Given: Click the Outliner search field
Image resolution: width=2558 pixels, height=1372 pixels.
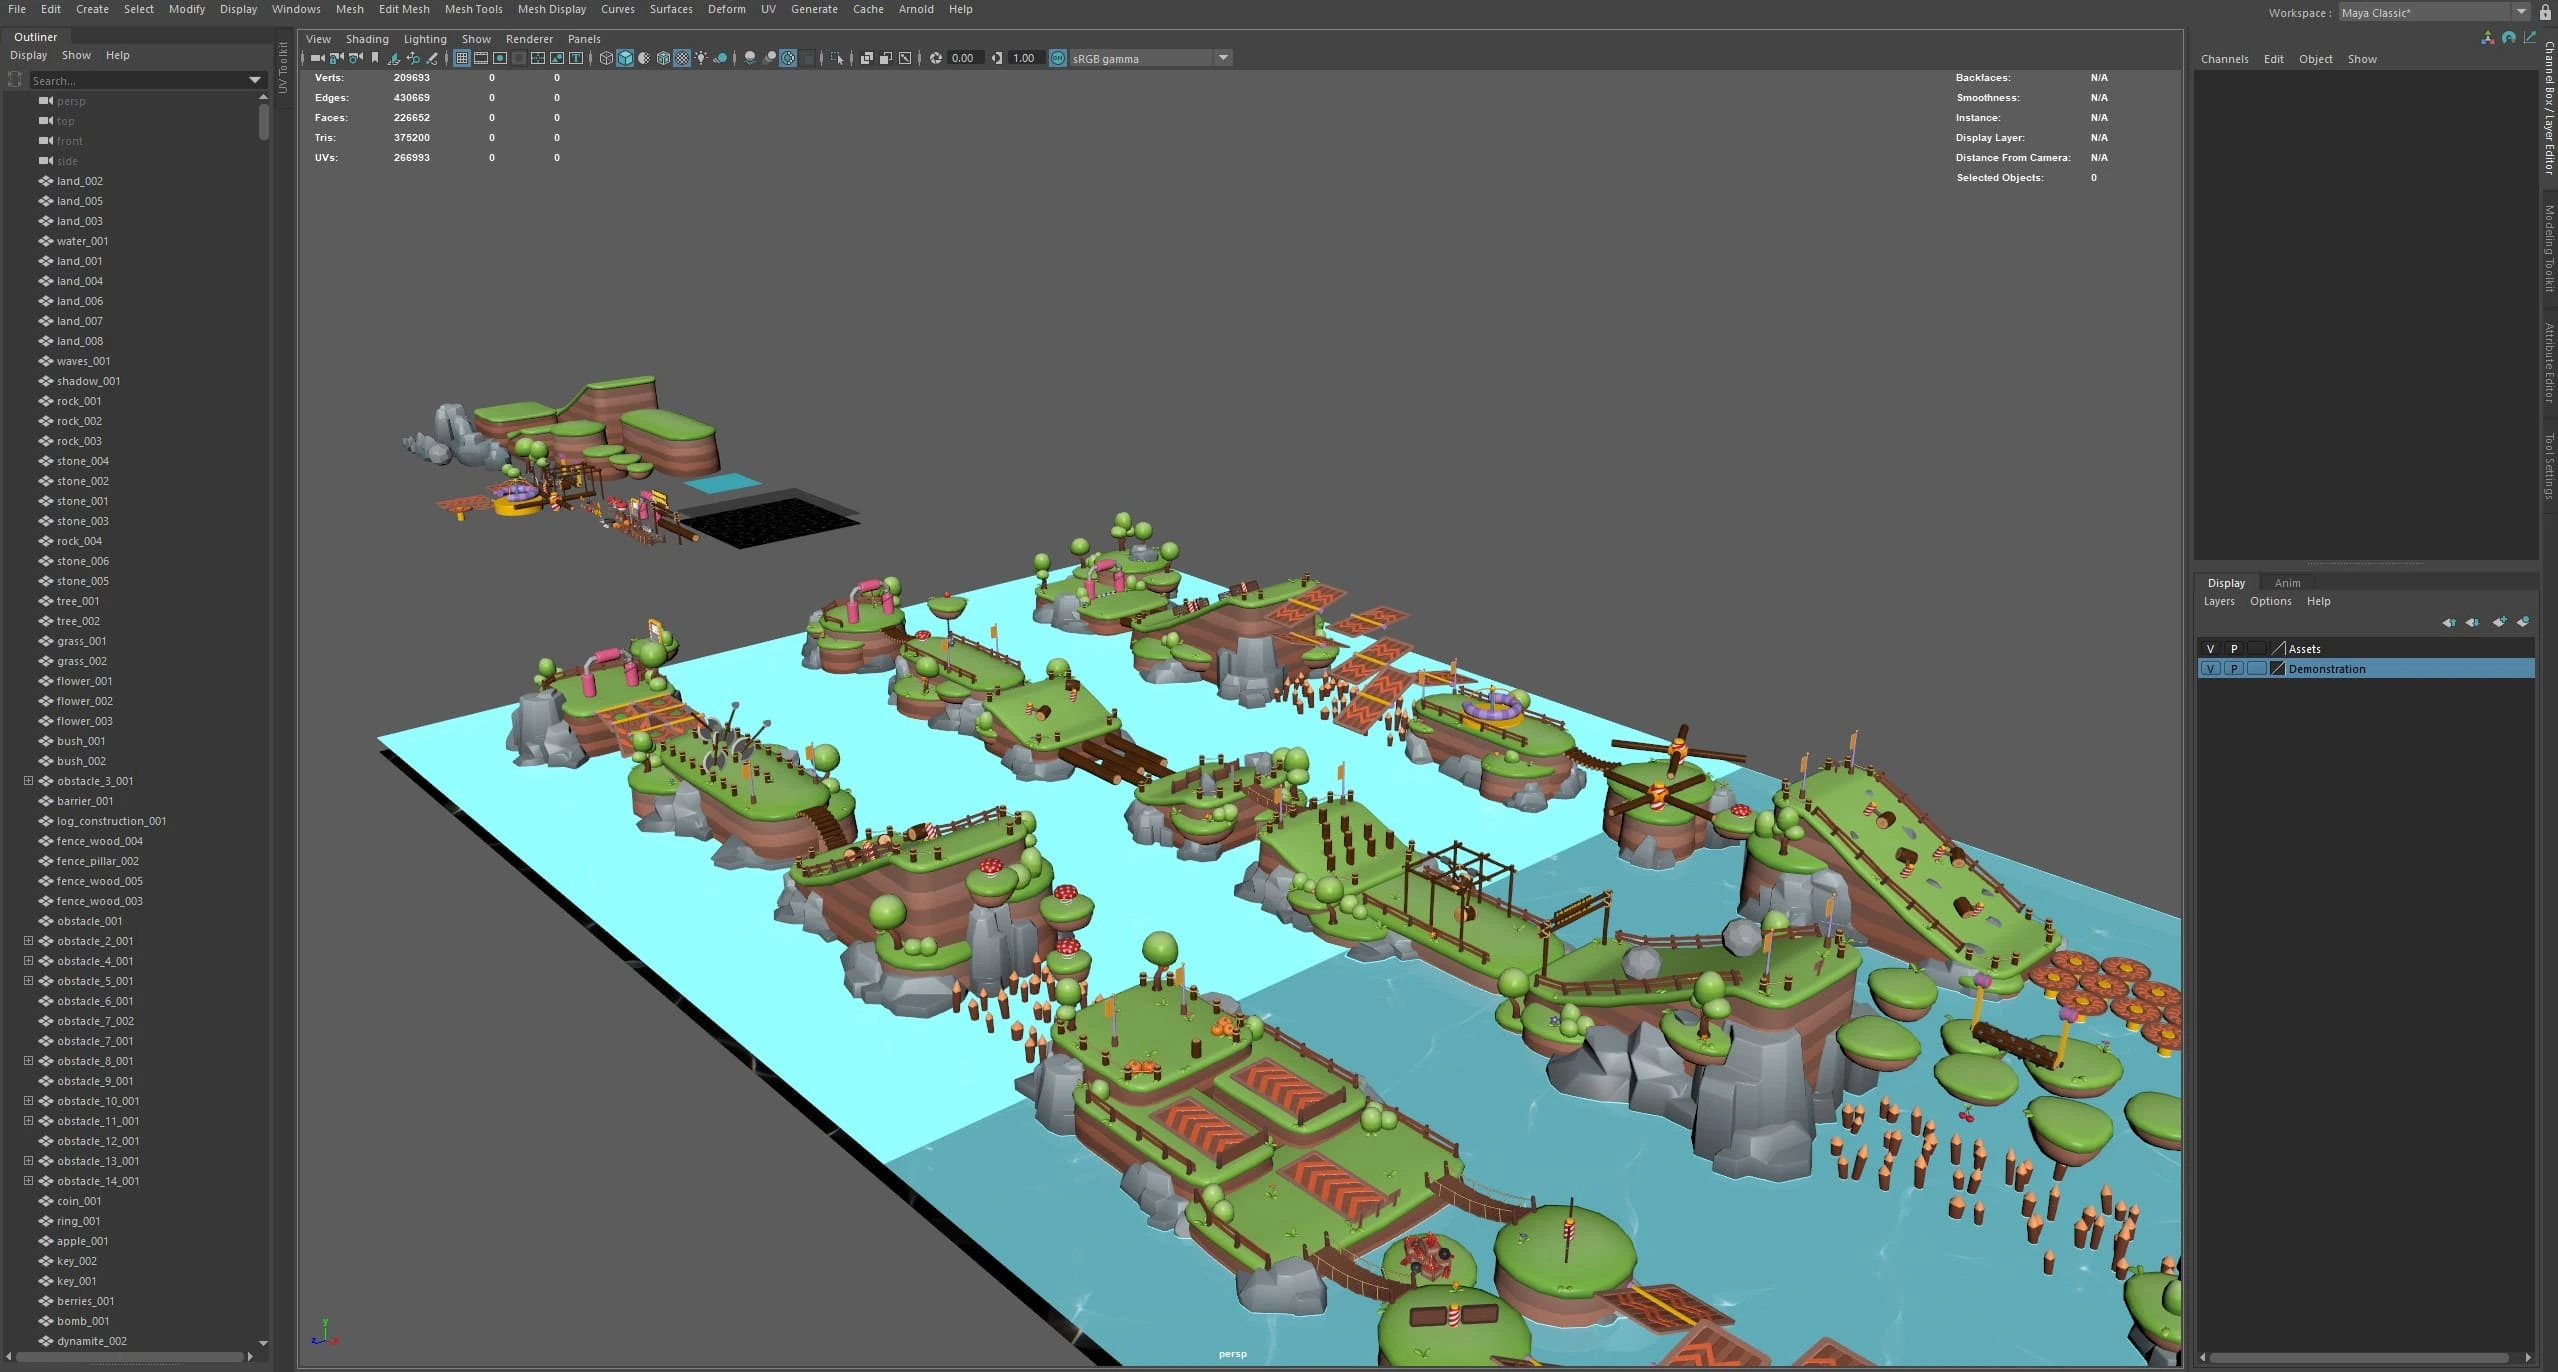Looking at the screenshot, I should [138, 80].
